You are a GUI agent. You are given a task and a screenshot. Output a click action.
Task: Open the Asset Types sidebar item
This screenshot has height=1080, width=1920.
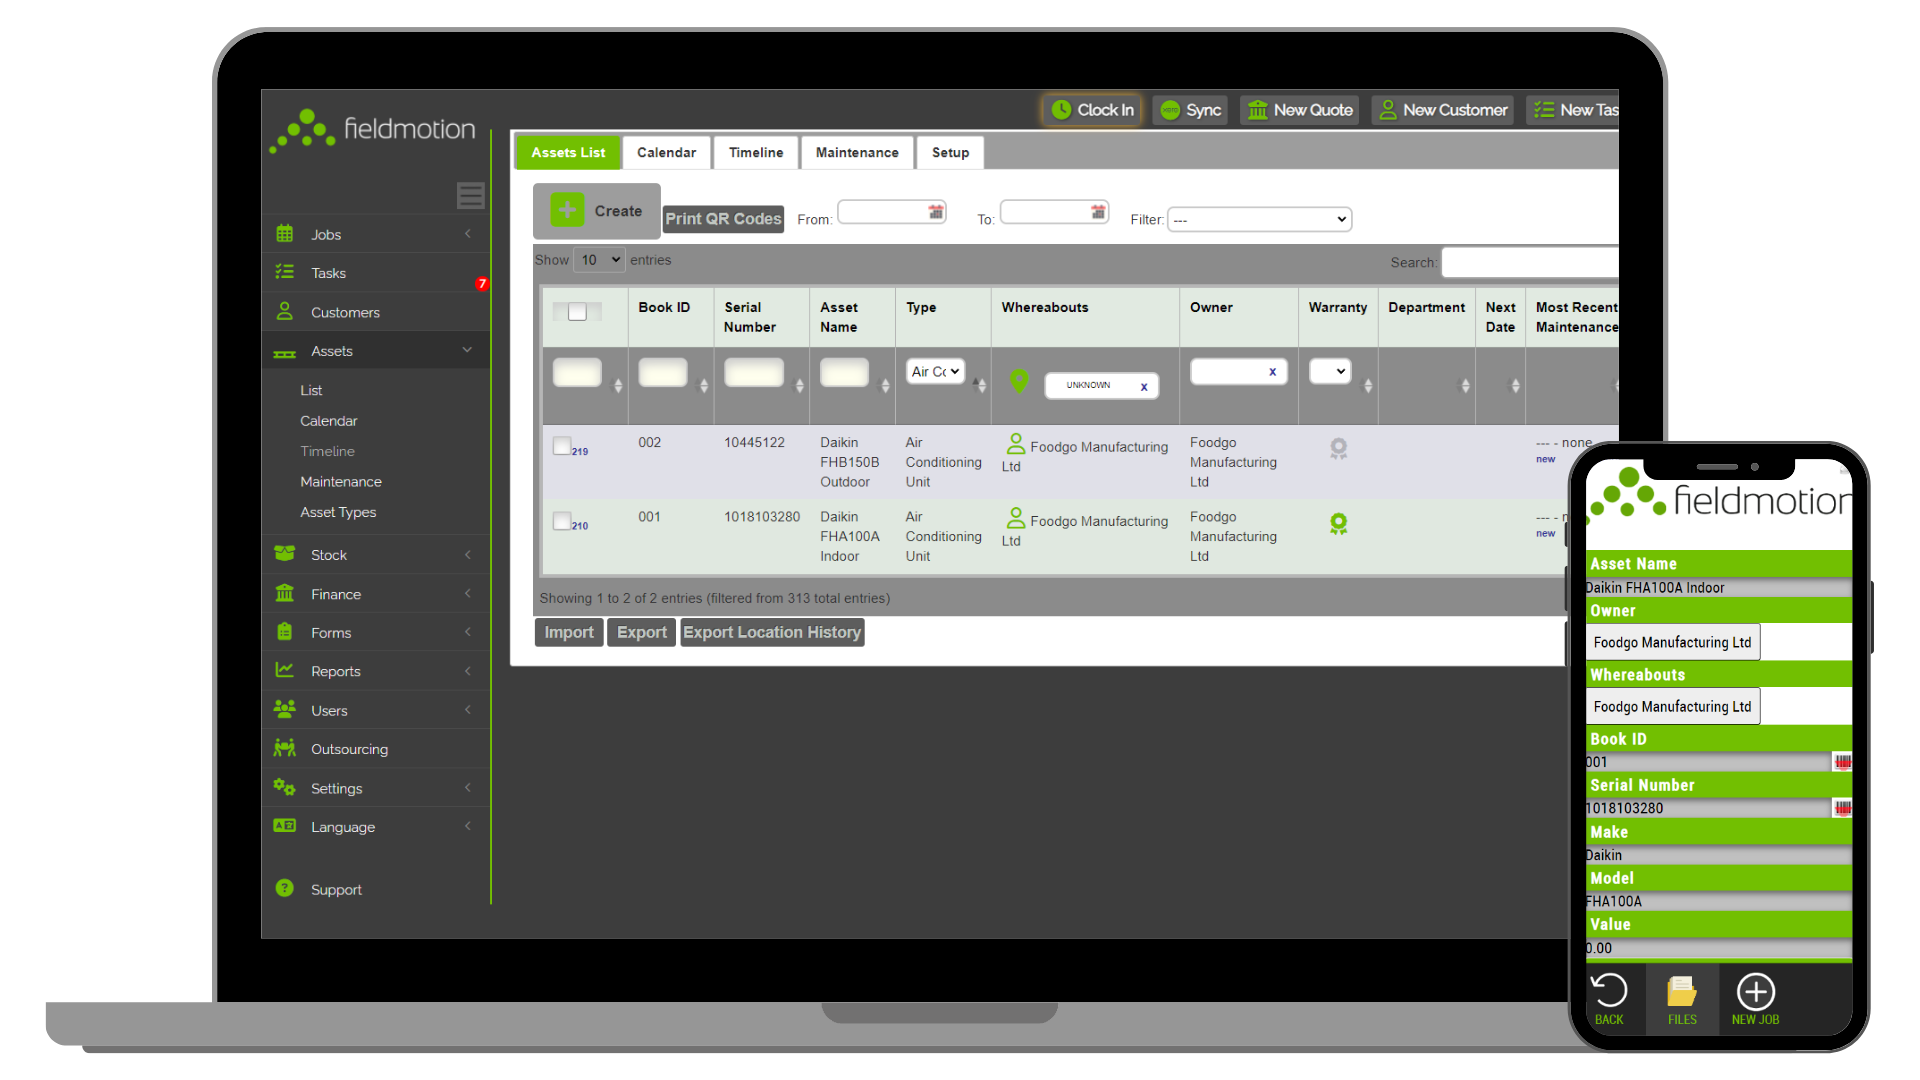click(x=338, y=512)
